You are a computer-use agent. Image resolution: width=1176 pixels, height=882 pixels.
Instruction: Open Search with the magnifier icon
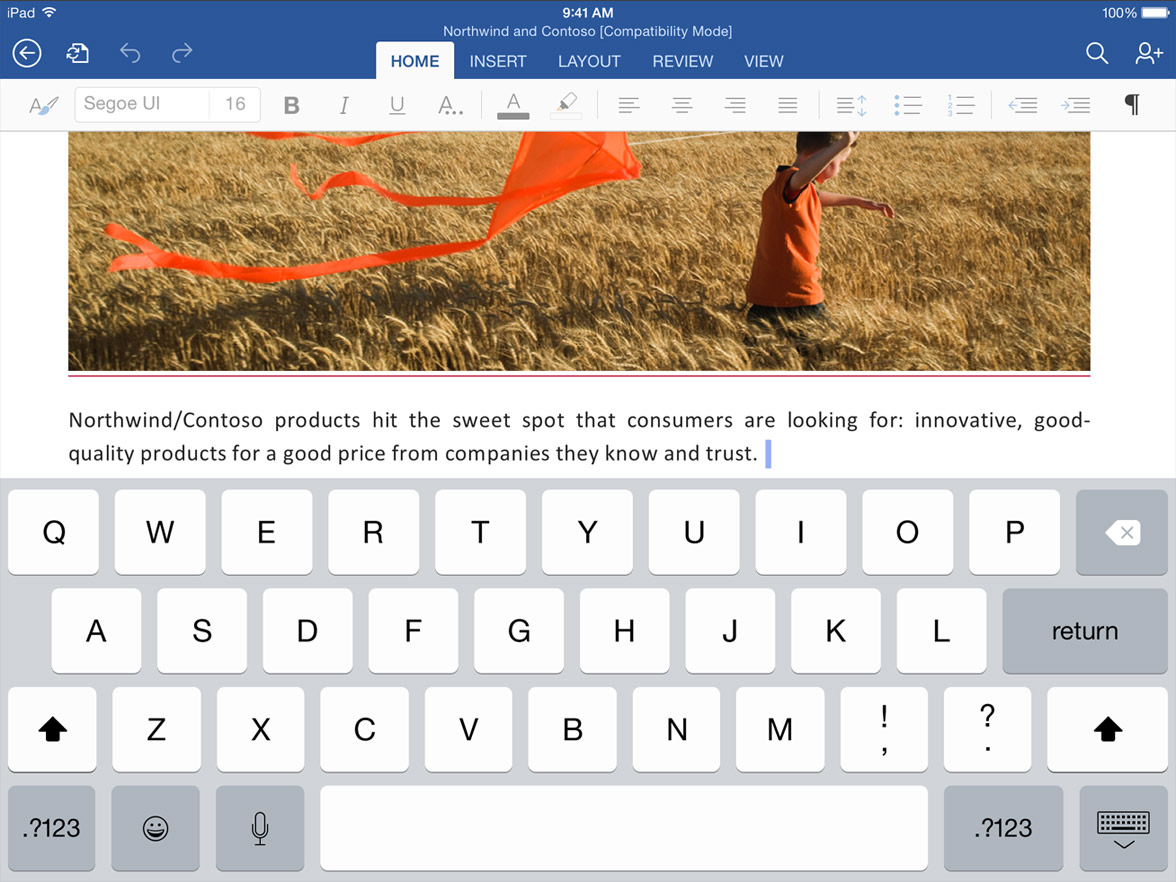1096,53
